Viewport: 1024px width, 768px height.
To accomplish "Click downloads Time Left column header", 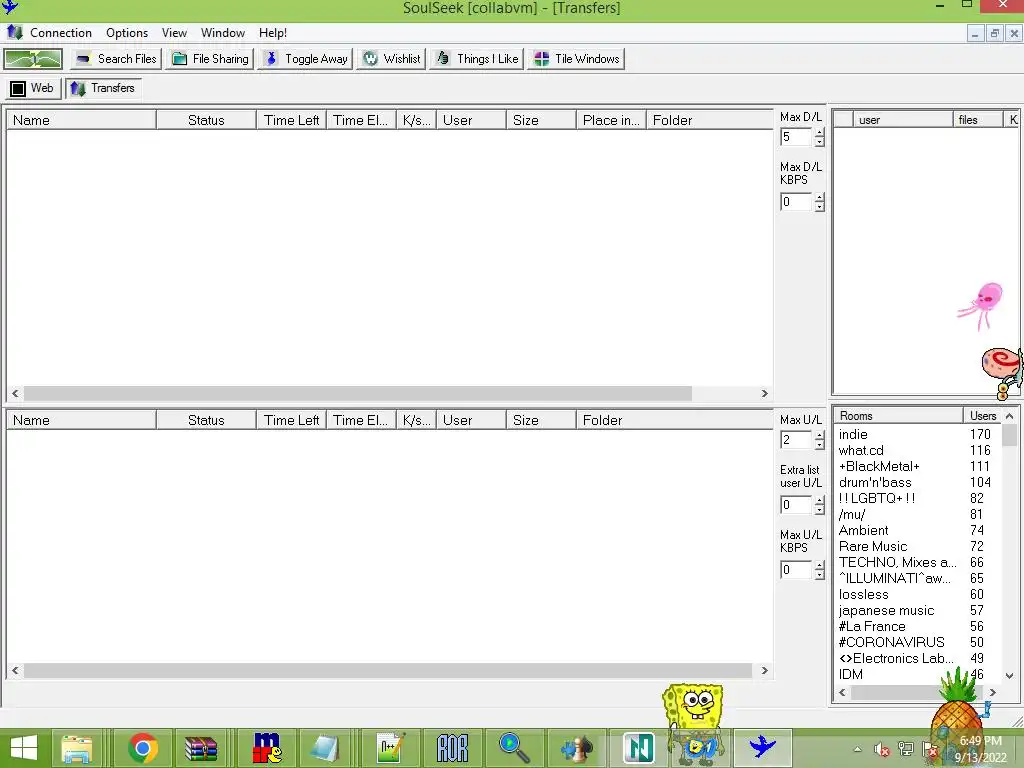I will tap(291, 120).
